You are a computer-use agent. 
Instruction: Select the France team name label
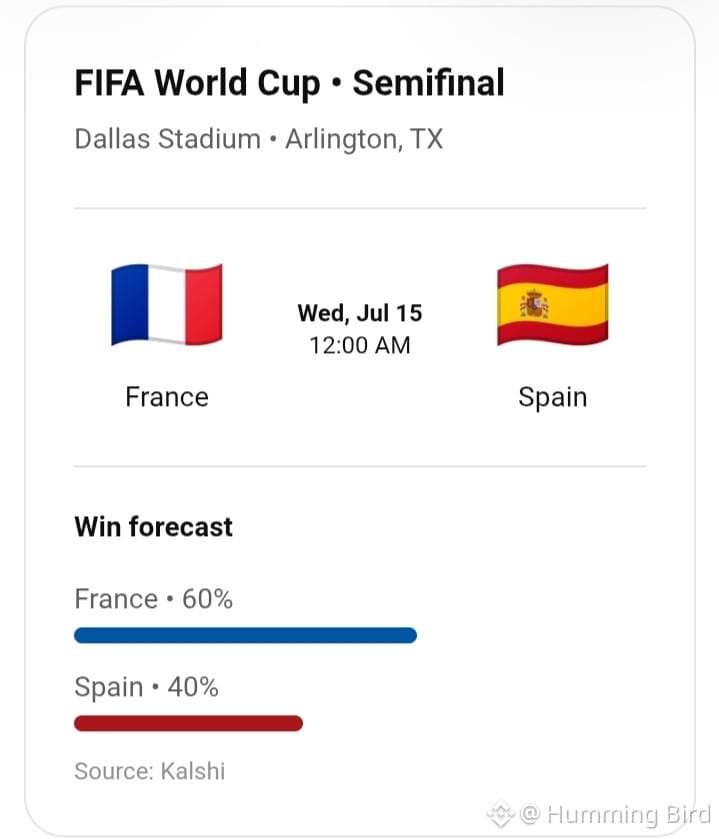pyautogui.click(x=167, y=397)
